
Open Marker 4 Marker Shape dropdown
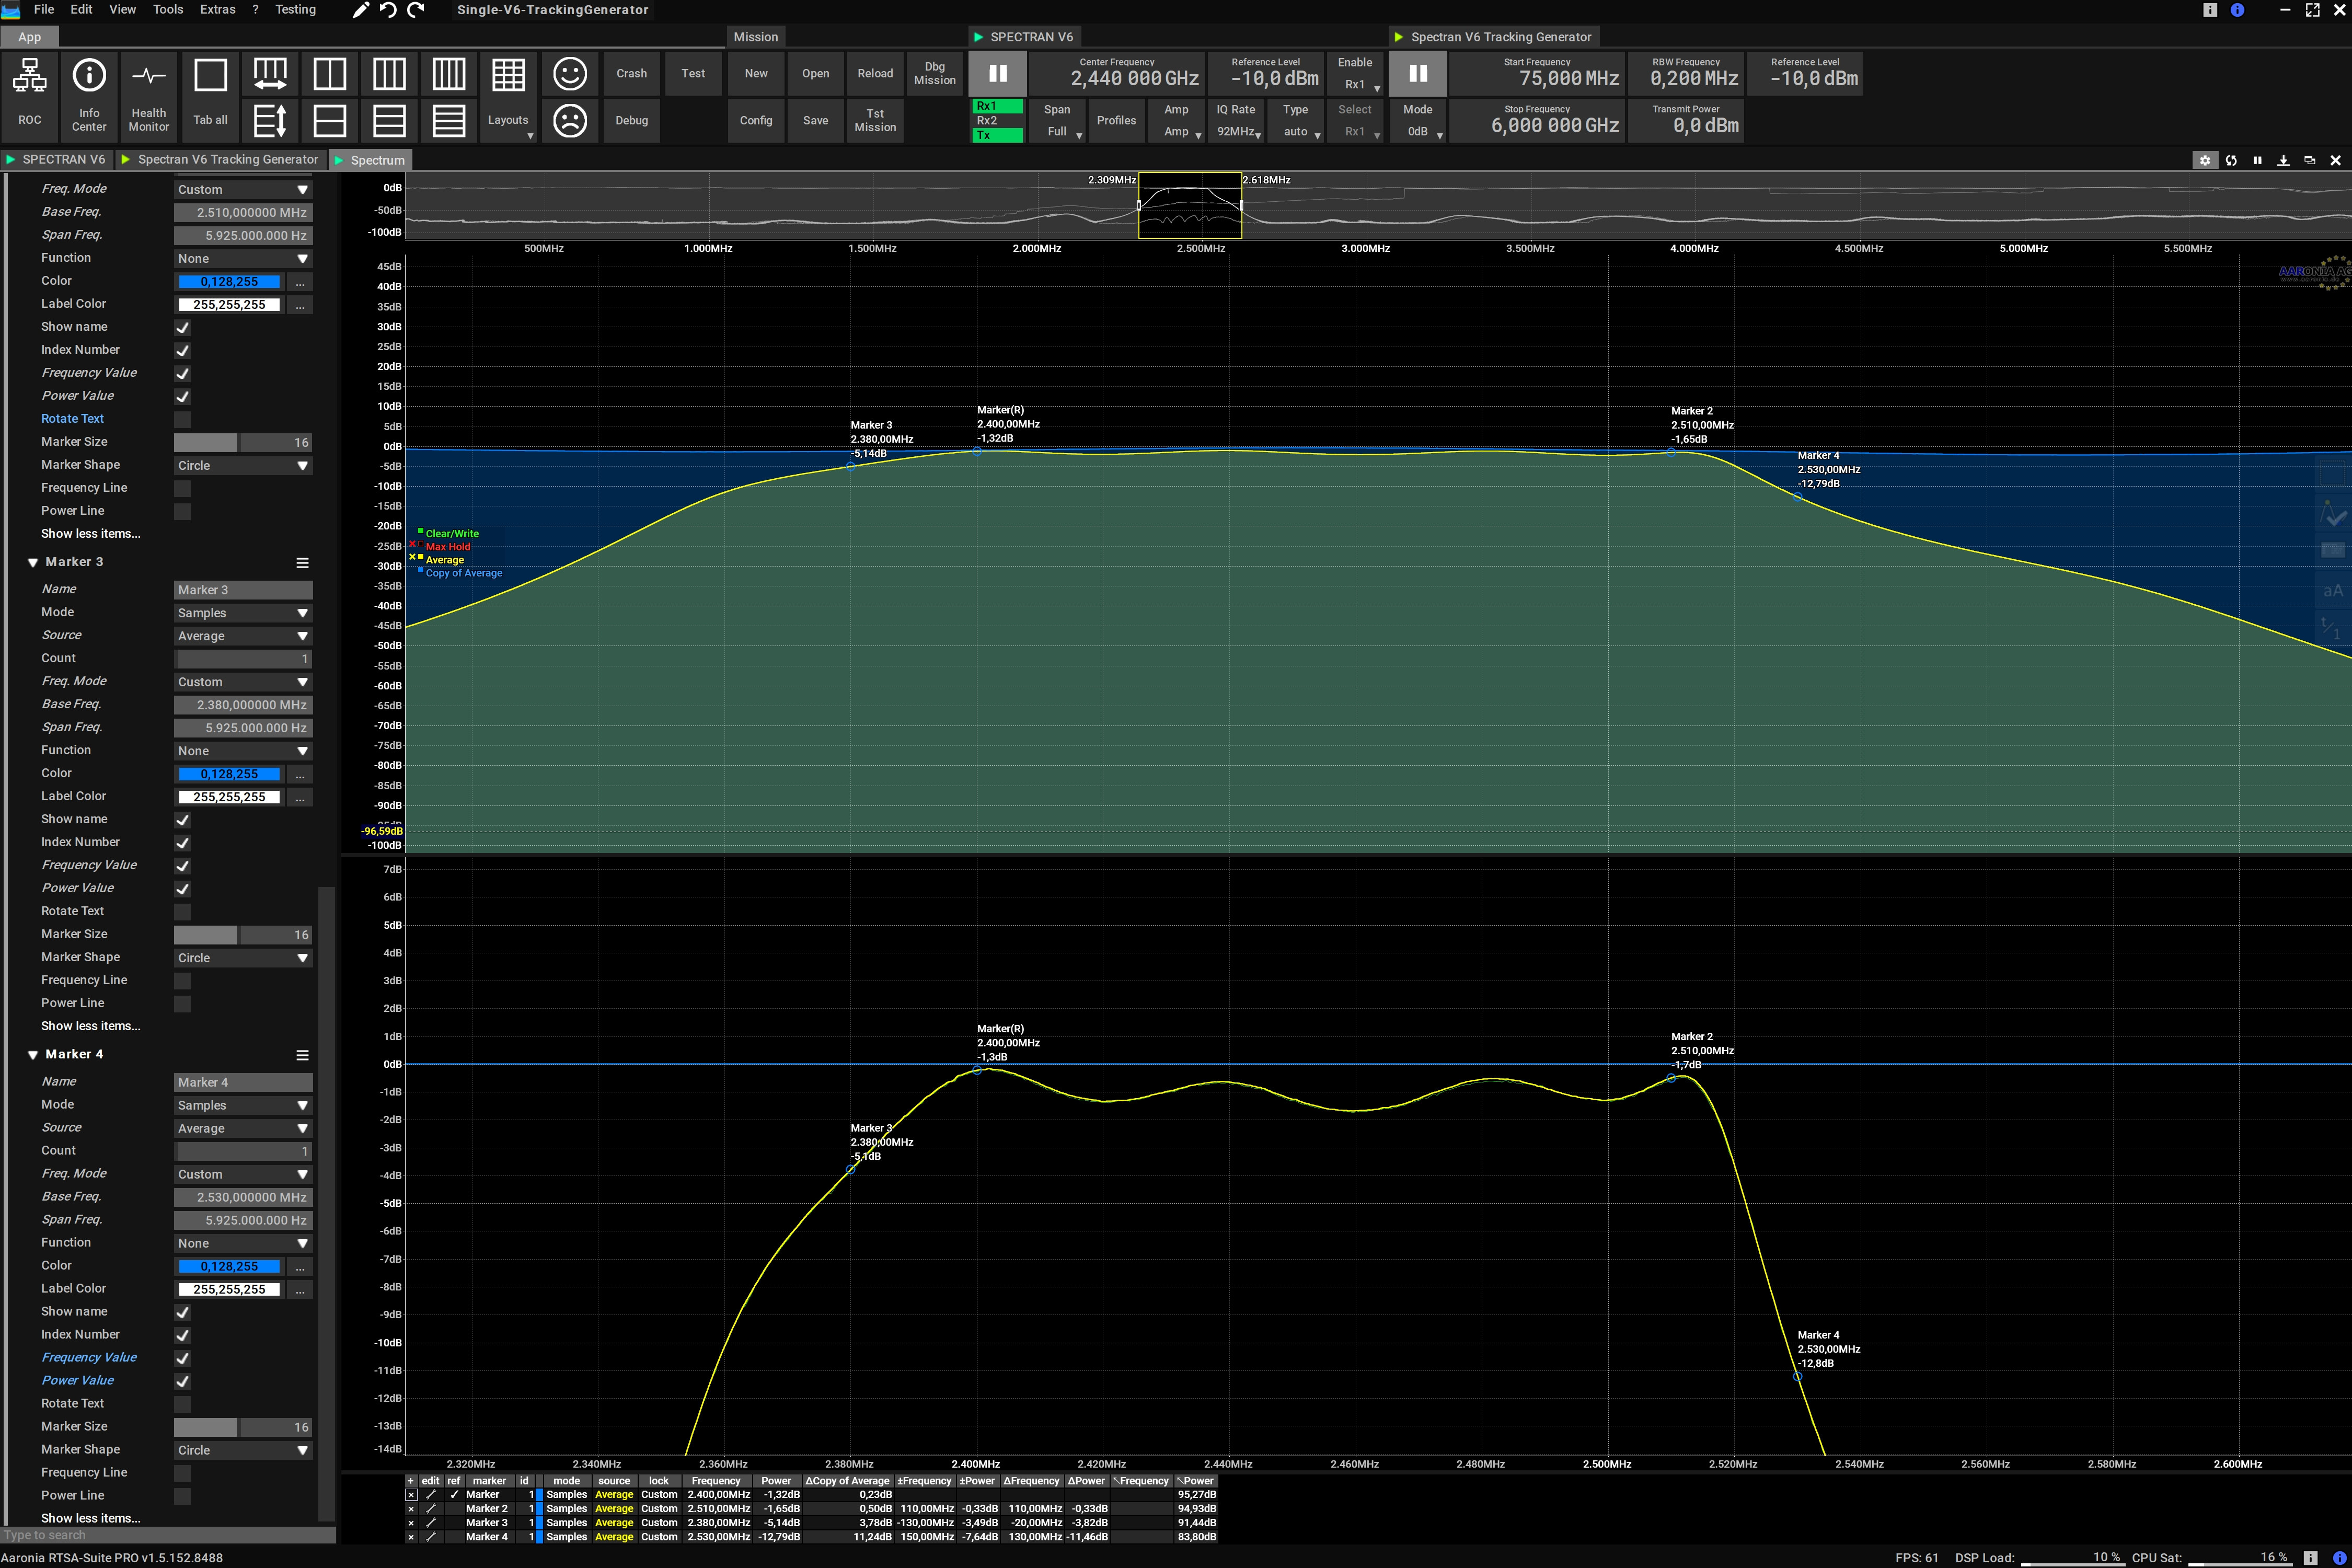pos(243,1450)
